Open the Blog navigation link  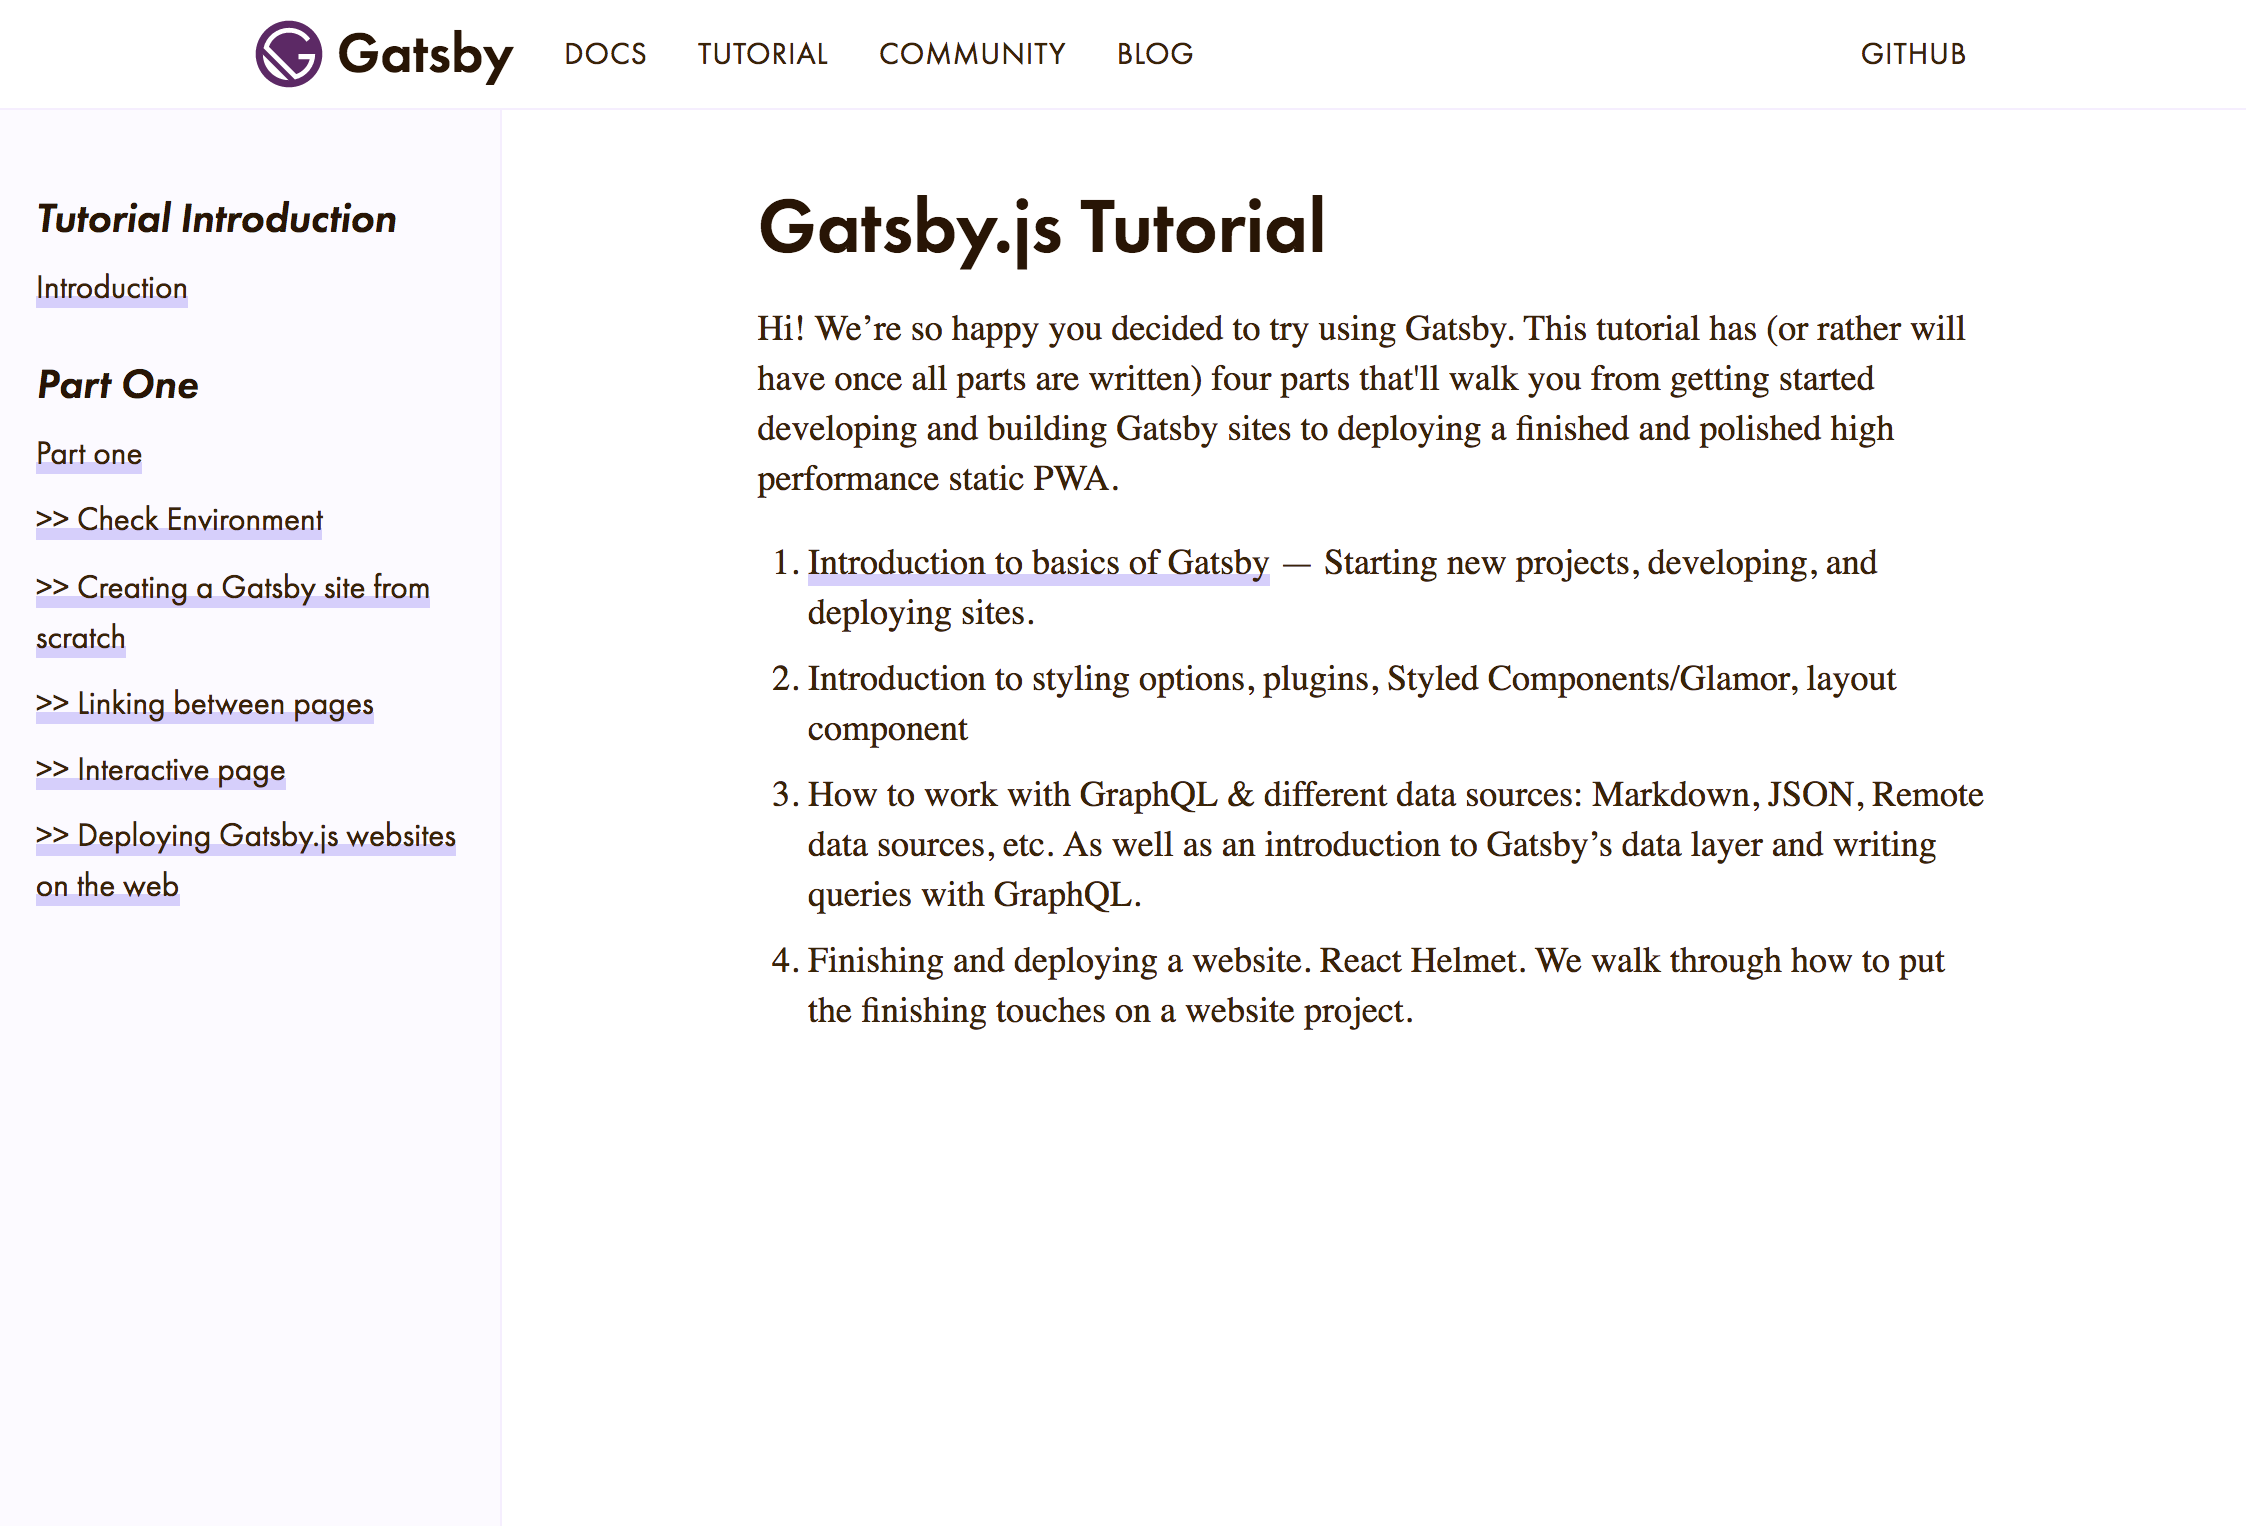tap(1155, 54)
